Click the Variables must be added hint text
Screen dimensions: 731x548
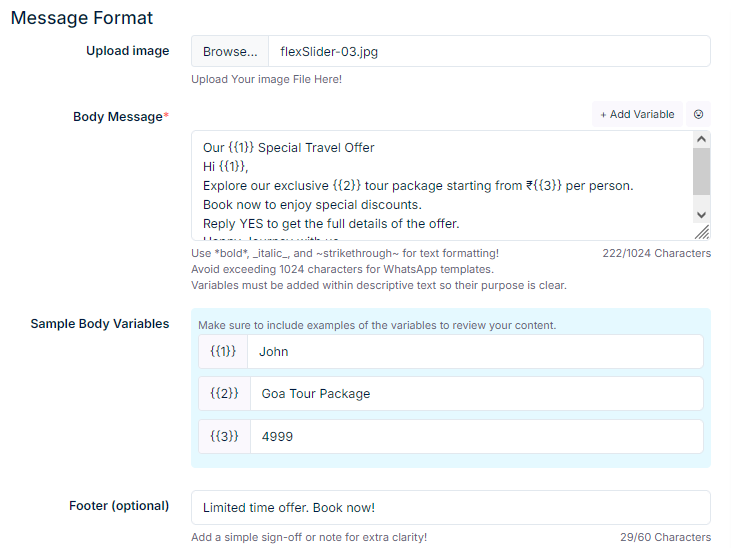pyautogui.click(x=379, y=285)
